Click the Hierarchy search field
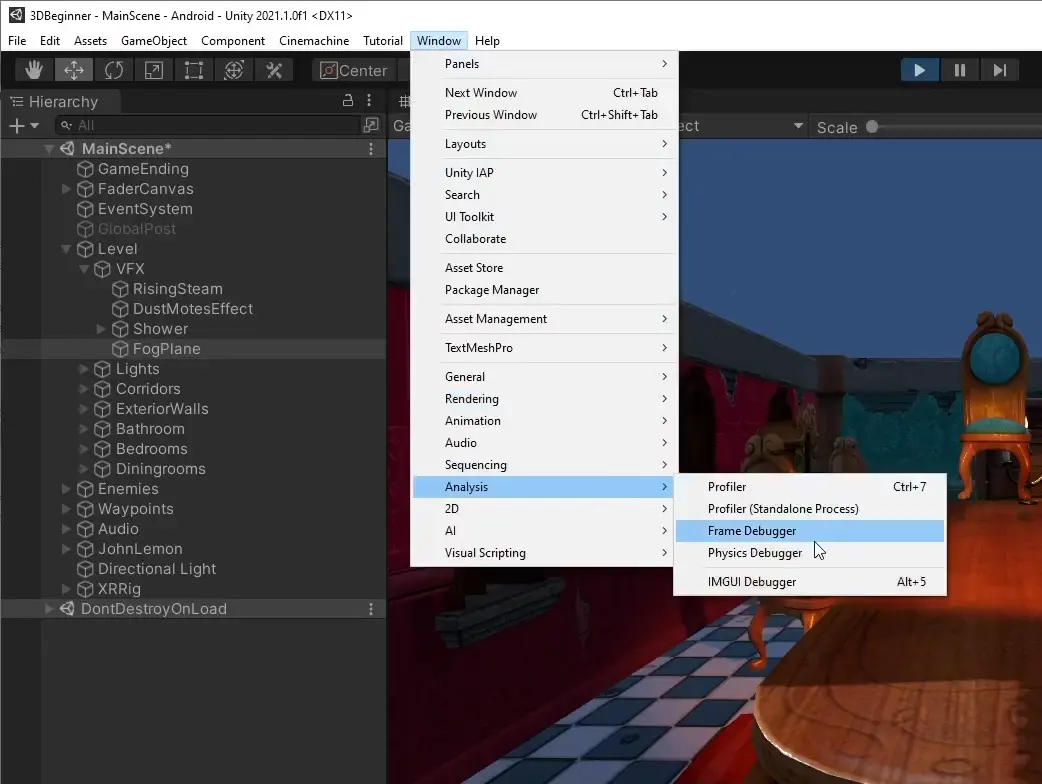 click(210, 125)
